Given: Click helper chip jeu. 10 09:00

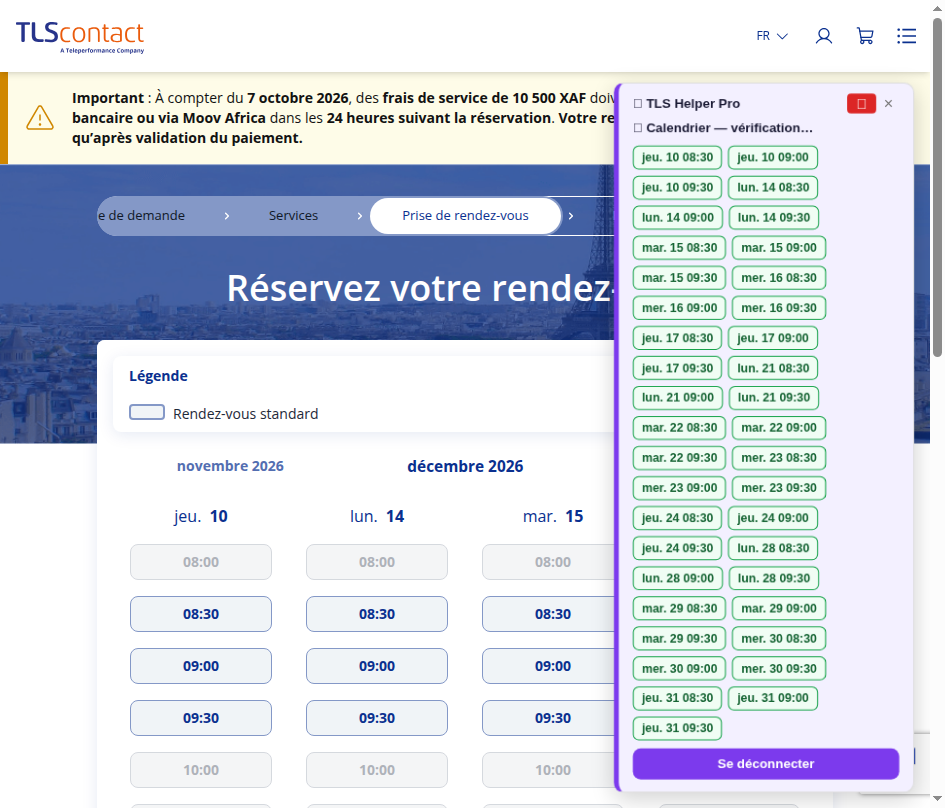Looking at the screenshot, I should [773, 157].
